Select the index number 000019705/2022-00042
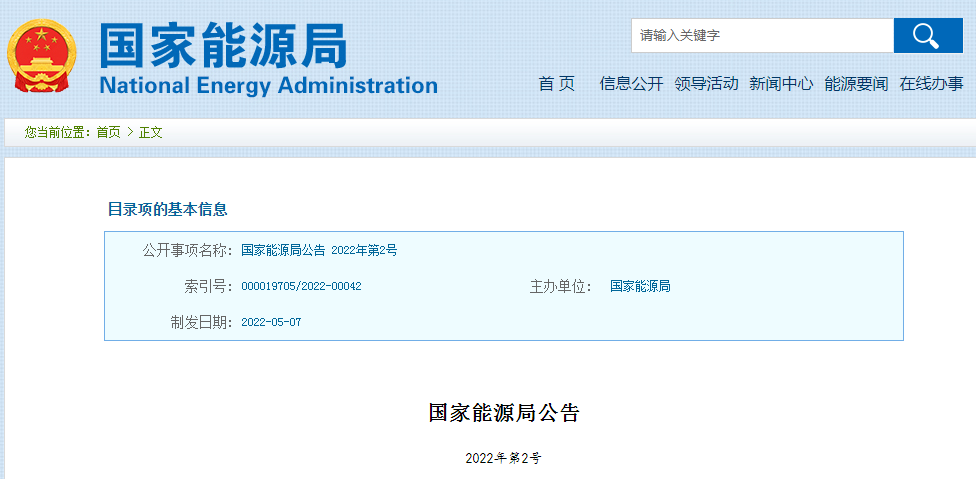This screenshot has height=479, width=976. 301,286
